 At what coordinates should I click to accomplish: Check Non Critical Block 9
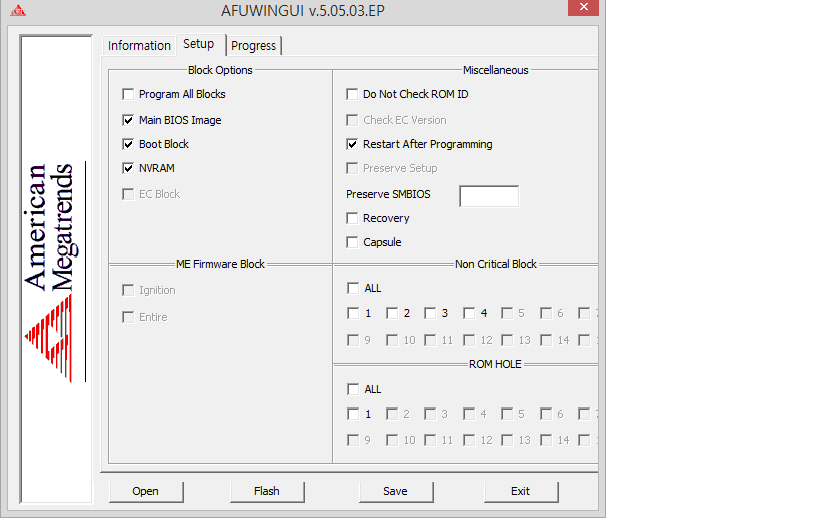[353, 341]
